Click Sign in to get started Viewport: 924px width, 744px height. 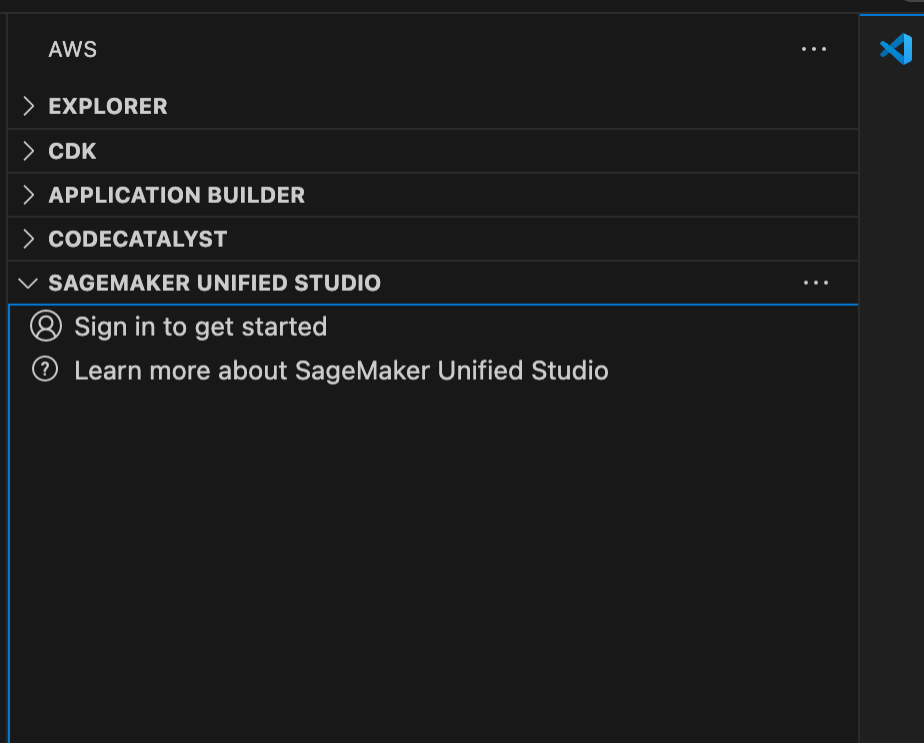tap(198, 326)
